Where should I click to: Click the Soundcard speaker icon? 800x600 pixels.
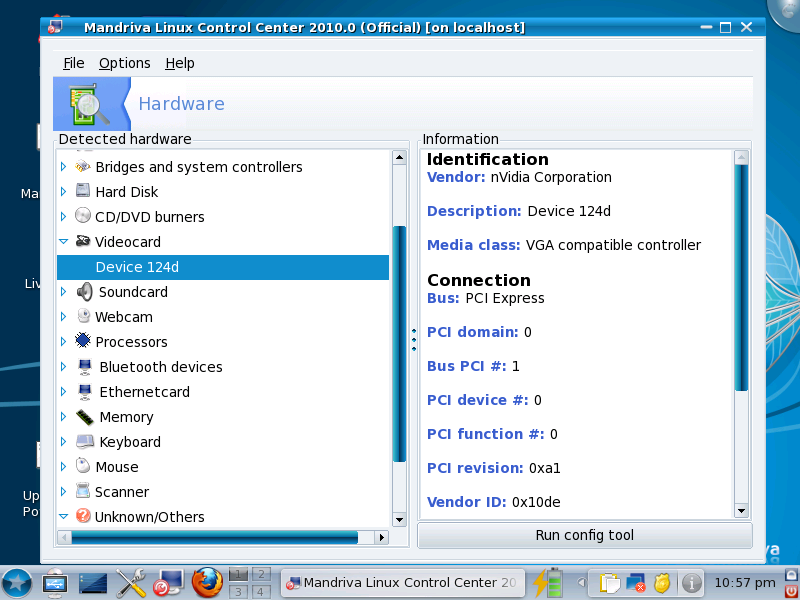pos(85,291)
